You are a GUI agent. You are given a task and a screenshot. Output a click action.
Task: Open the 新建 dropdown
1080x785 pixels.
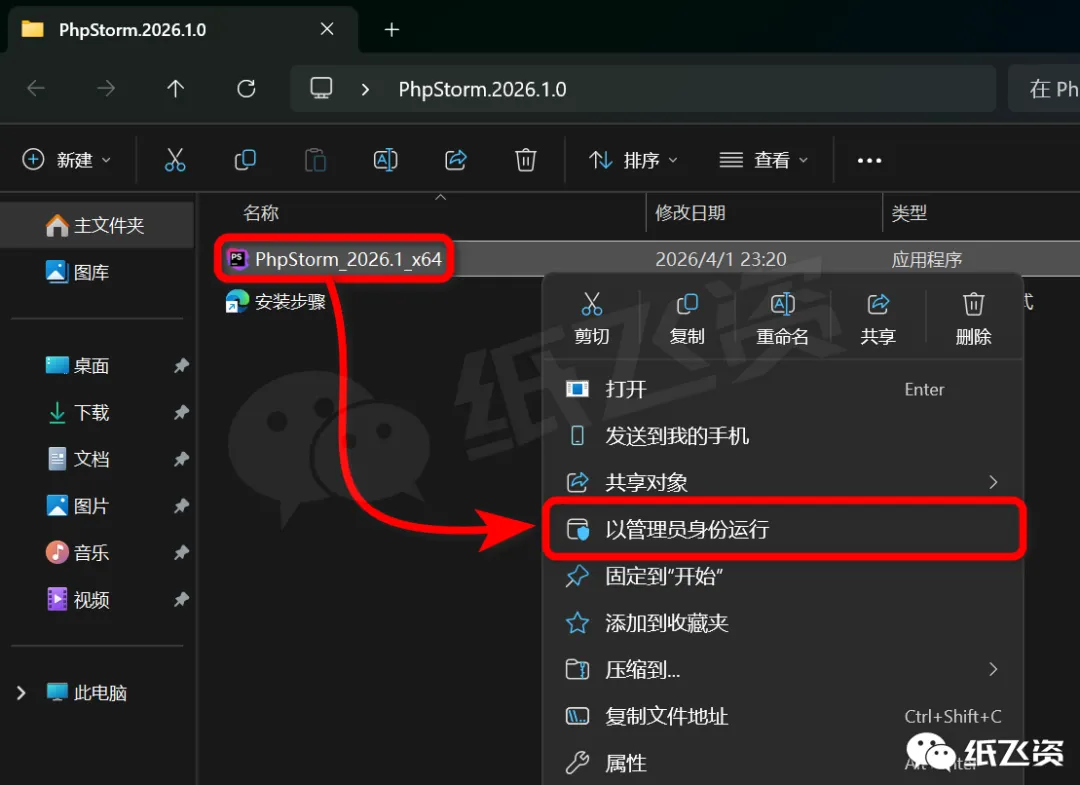point(66,160)
